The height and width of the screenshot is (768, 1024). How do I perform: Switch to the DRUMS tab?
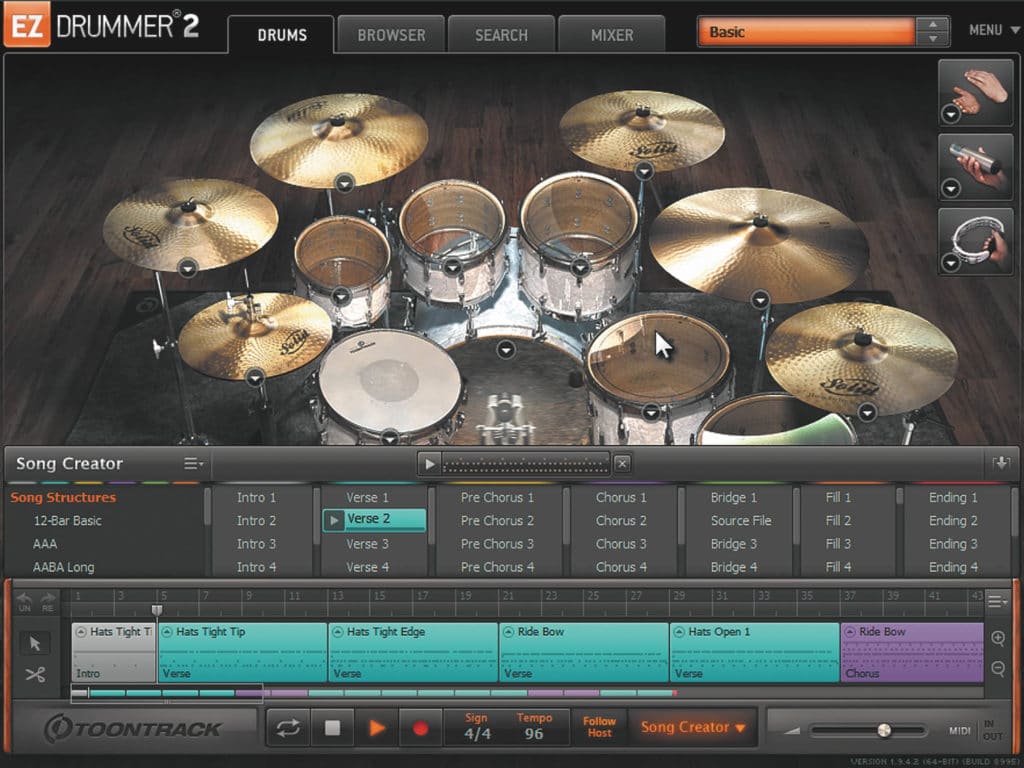click(x=281, y=35)
